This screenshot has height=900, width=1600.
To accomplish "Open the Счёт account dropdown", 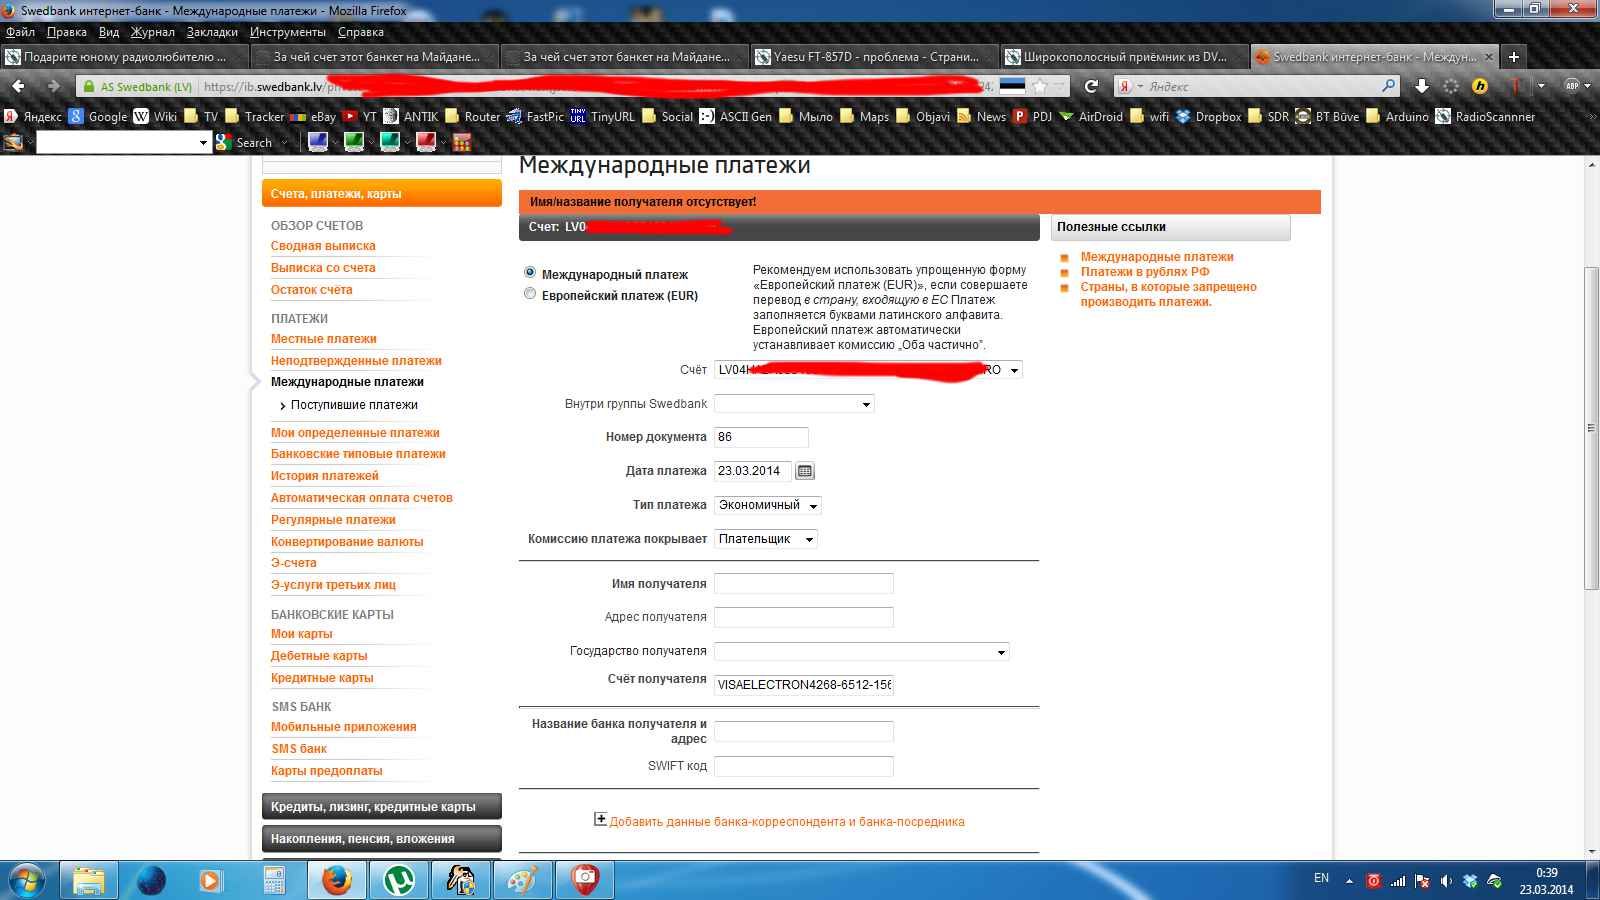I will tap(868, 370).
